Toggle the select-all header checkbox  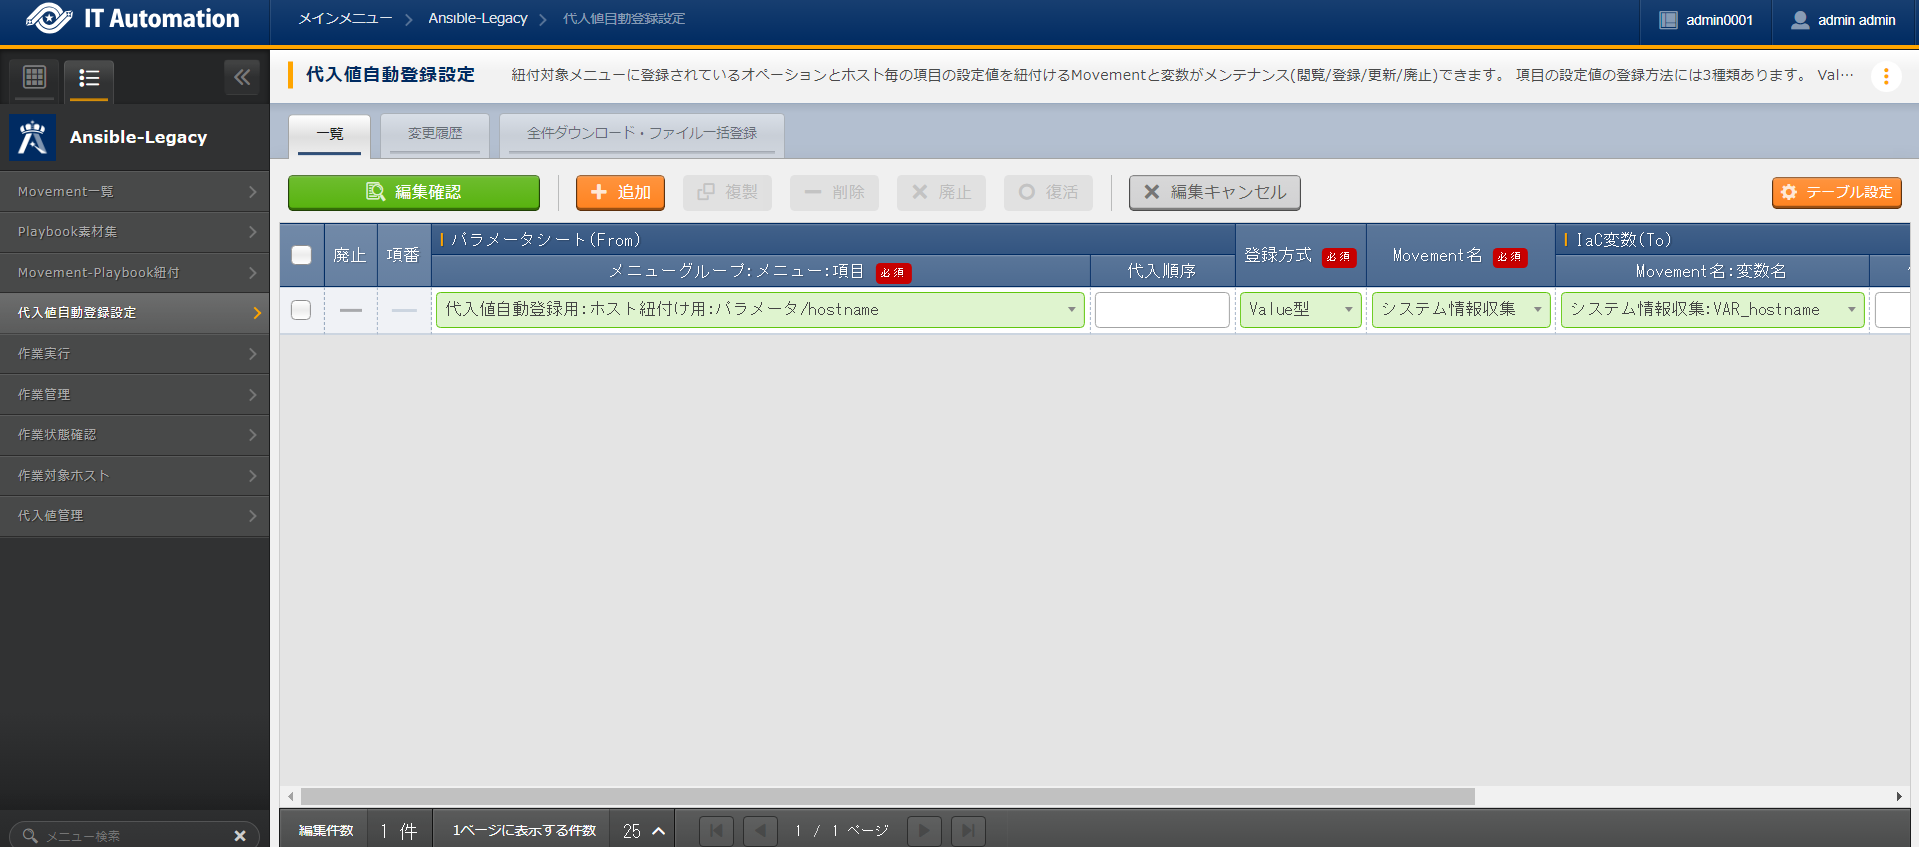coord(301,255)
